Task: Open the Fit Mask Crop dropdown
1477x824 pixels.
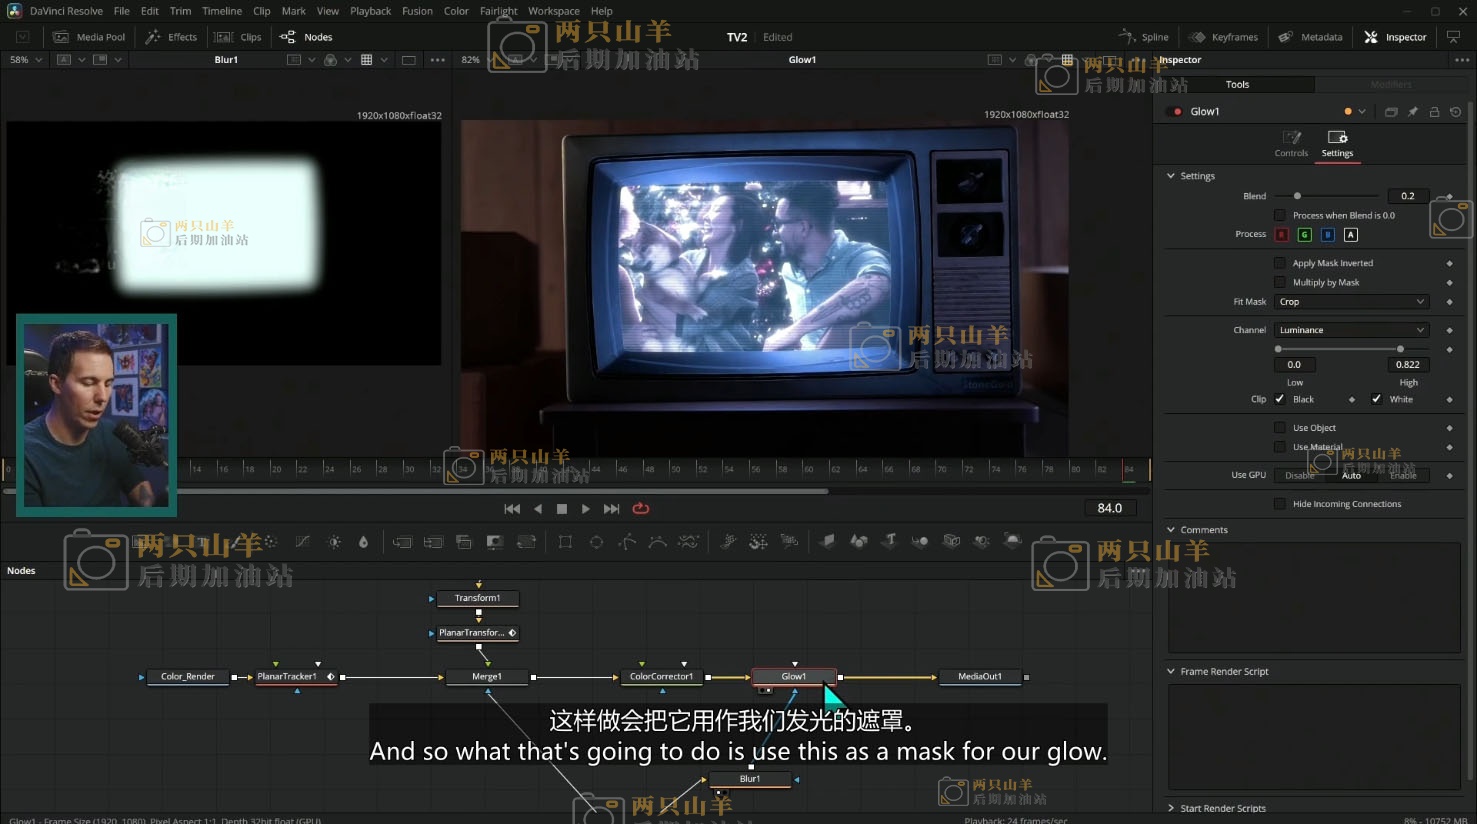Action: pos(1351,302)
